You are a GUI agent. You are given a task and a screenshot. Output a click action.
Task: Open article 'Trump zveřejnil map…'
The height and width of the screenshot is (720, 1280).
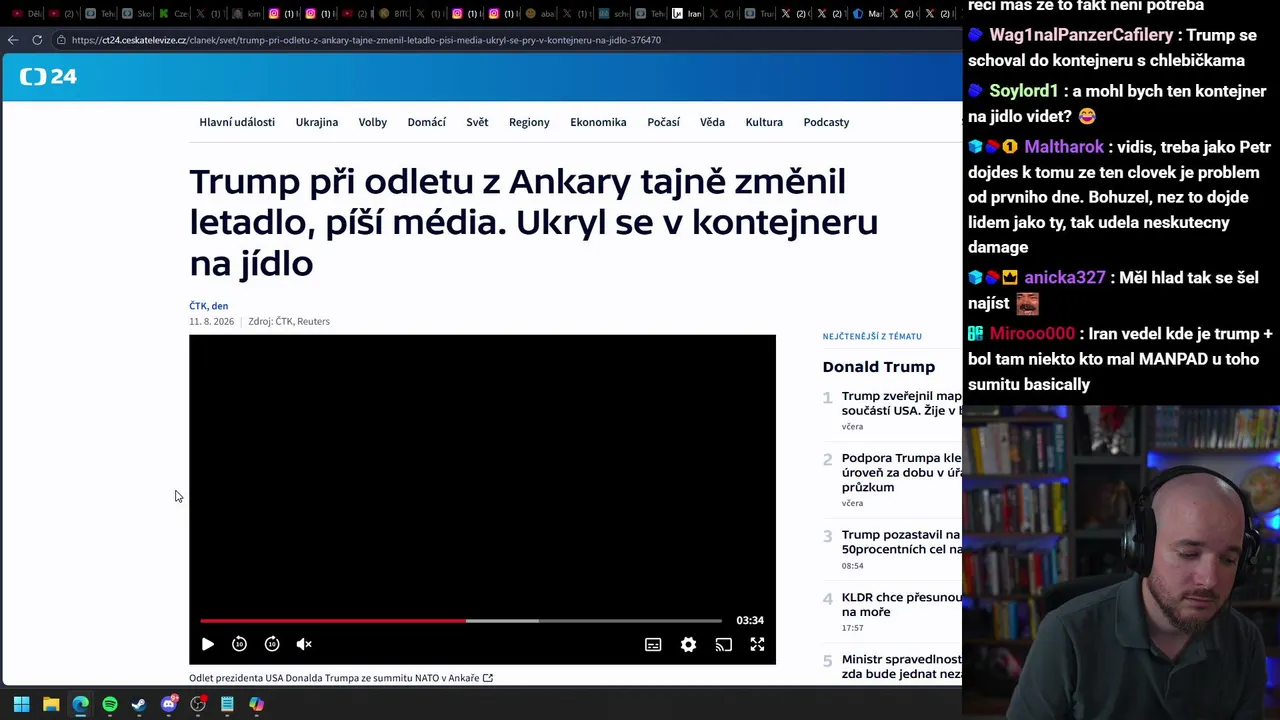pos(901,403)
